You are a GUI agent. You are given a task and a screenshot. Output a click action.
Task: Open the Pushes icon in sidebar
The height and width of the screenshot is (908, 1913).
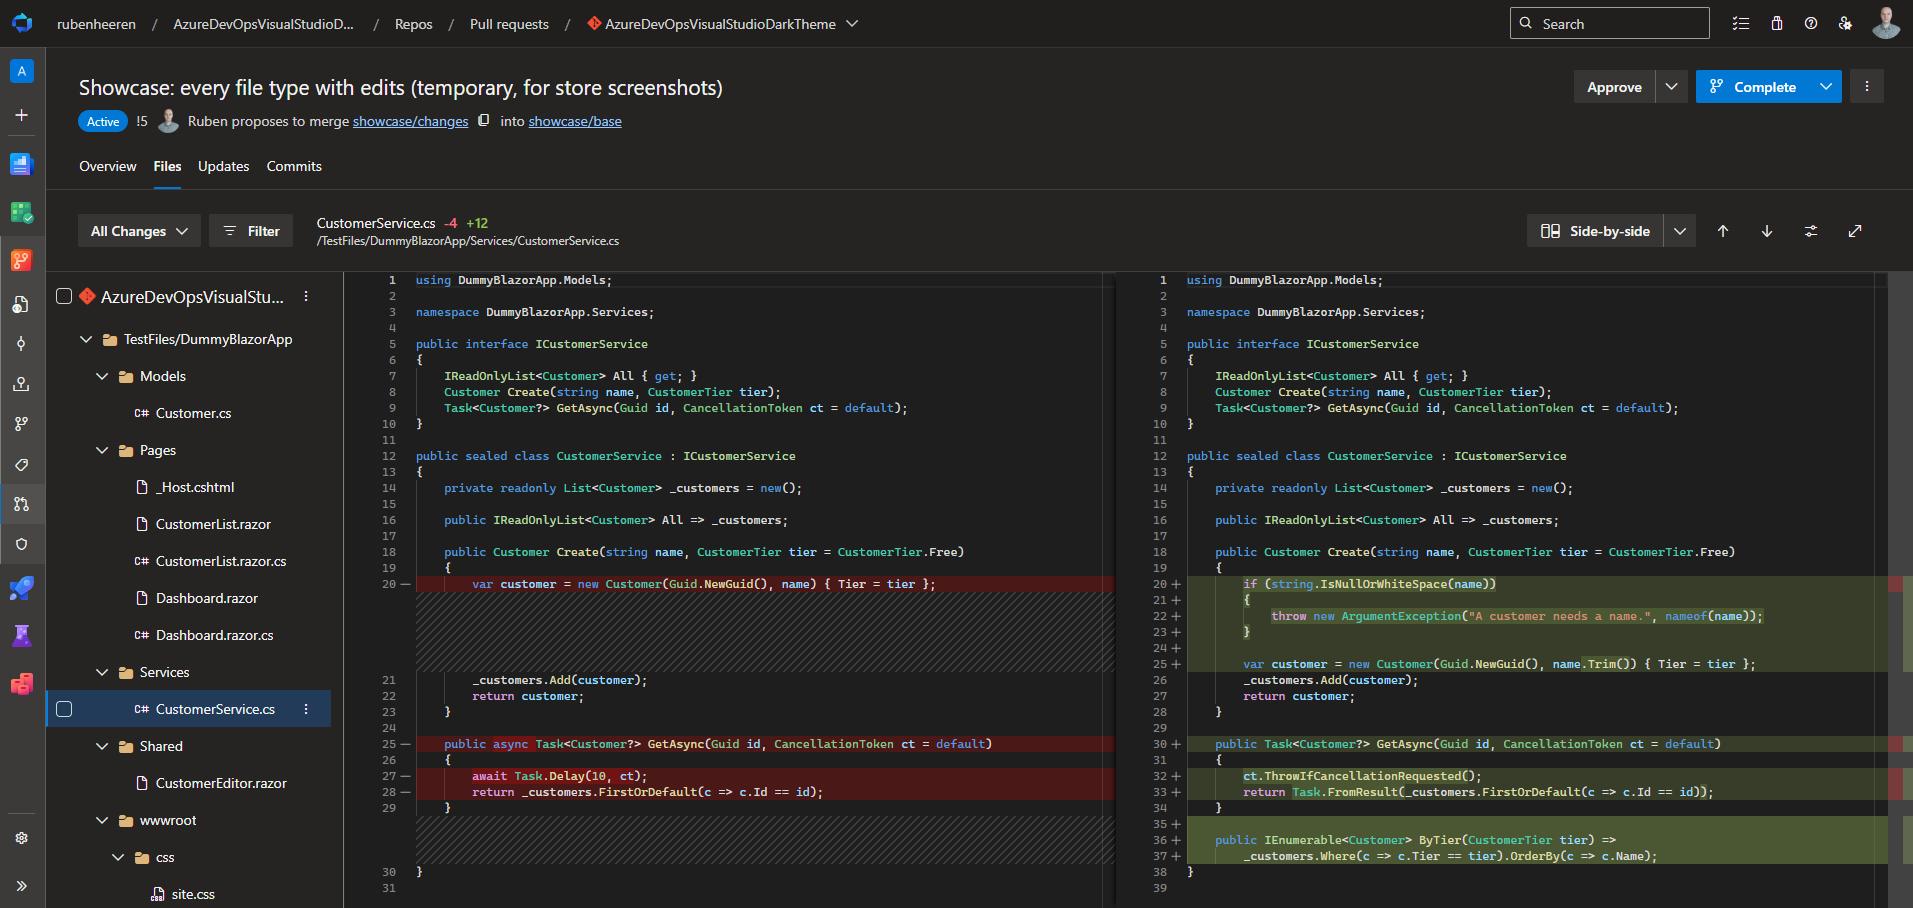point(22,384)
